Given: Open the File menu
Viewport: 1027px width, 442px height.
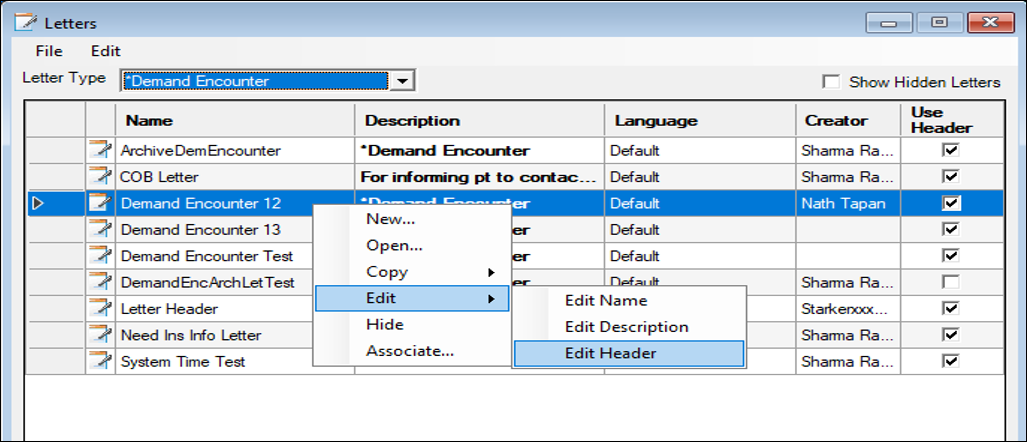Looking at the screenshot, I should pos(48,51).
